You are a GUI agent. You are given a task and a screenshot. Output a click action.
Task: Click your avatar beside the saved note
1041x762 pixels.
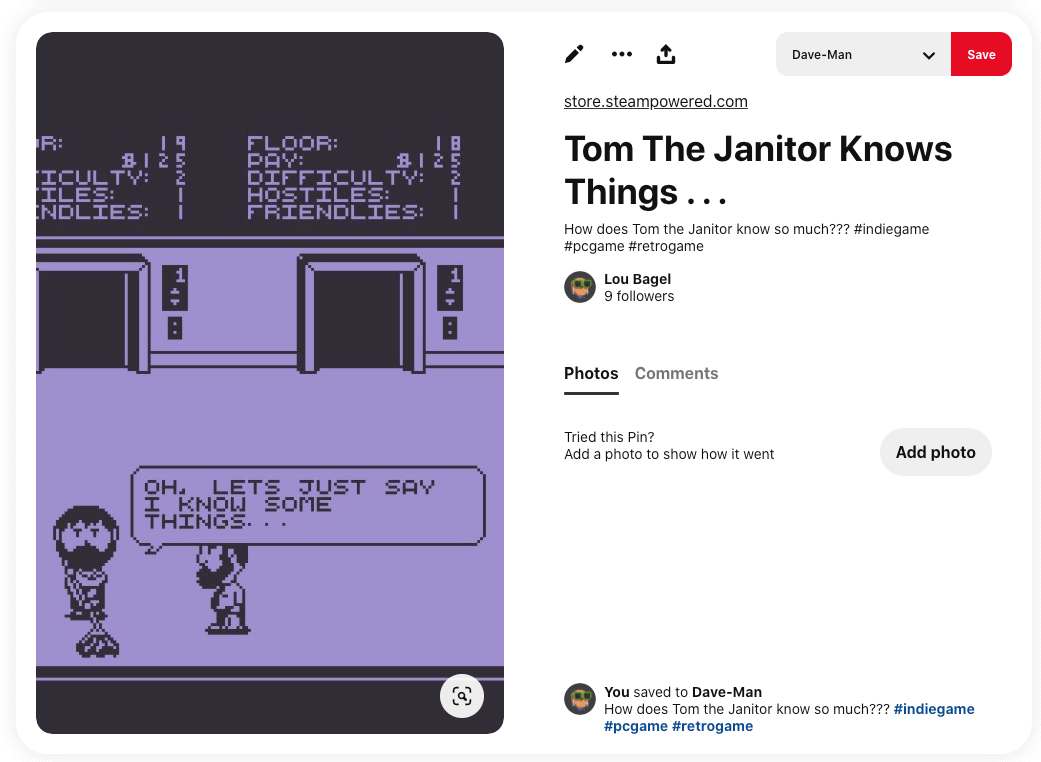[x=580, y=699]
